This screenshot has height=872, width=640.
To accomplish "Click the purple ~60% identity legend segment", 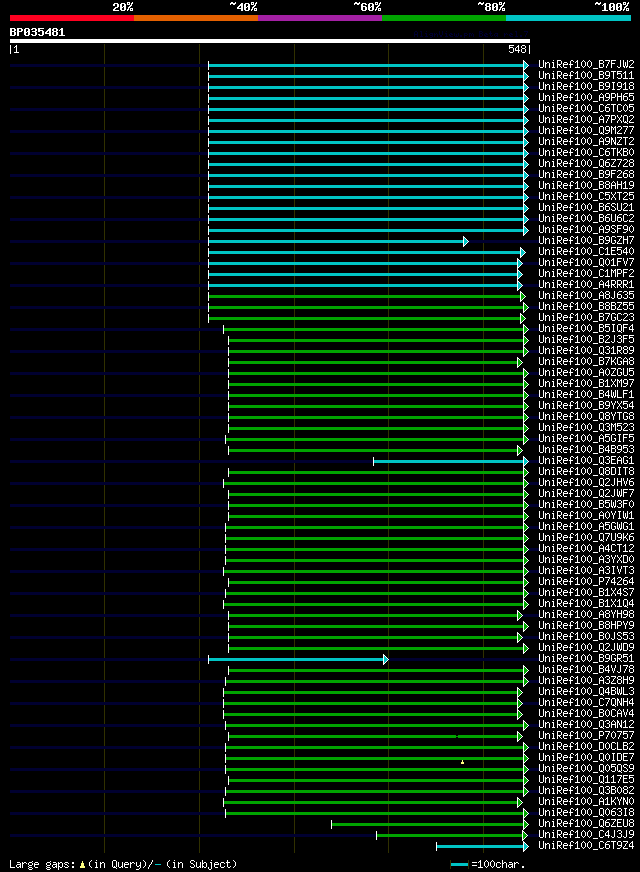I will click(320, 18).
